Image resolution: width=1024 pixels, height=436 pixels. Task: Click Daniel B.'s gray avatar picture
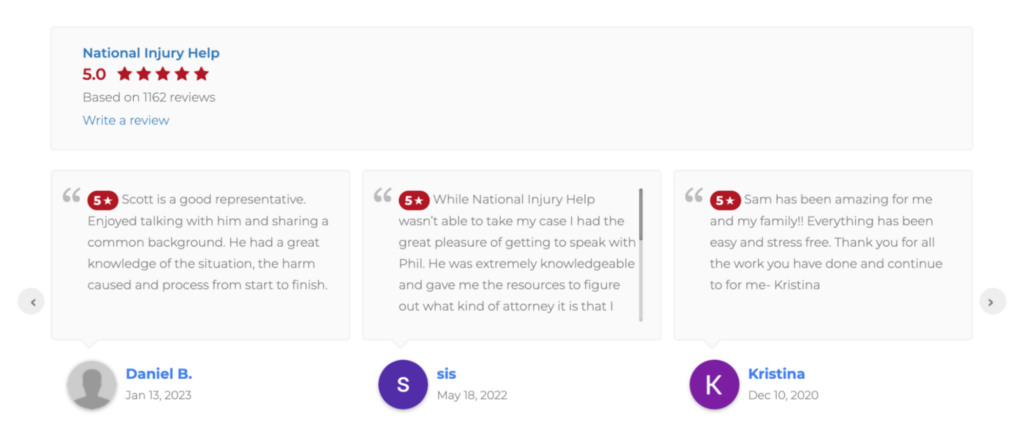point(92,384)
